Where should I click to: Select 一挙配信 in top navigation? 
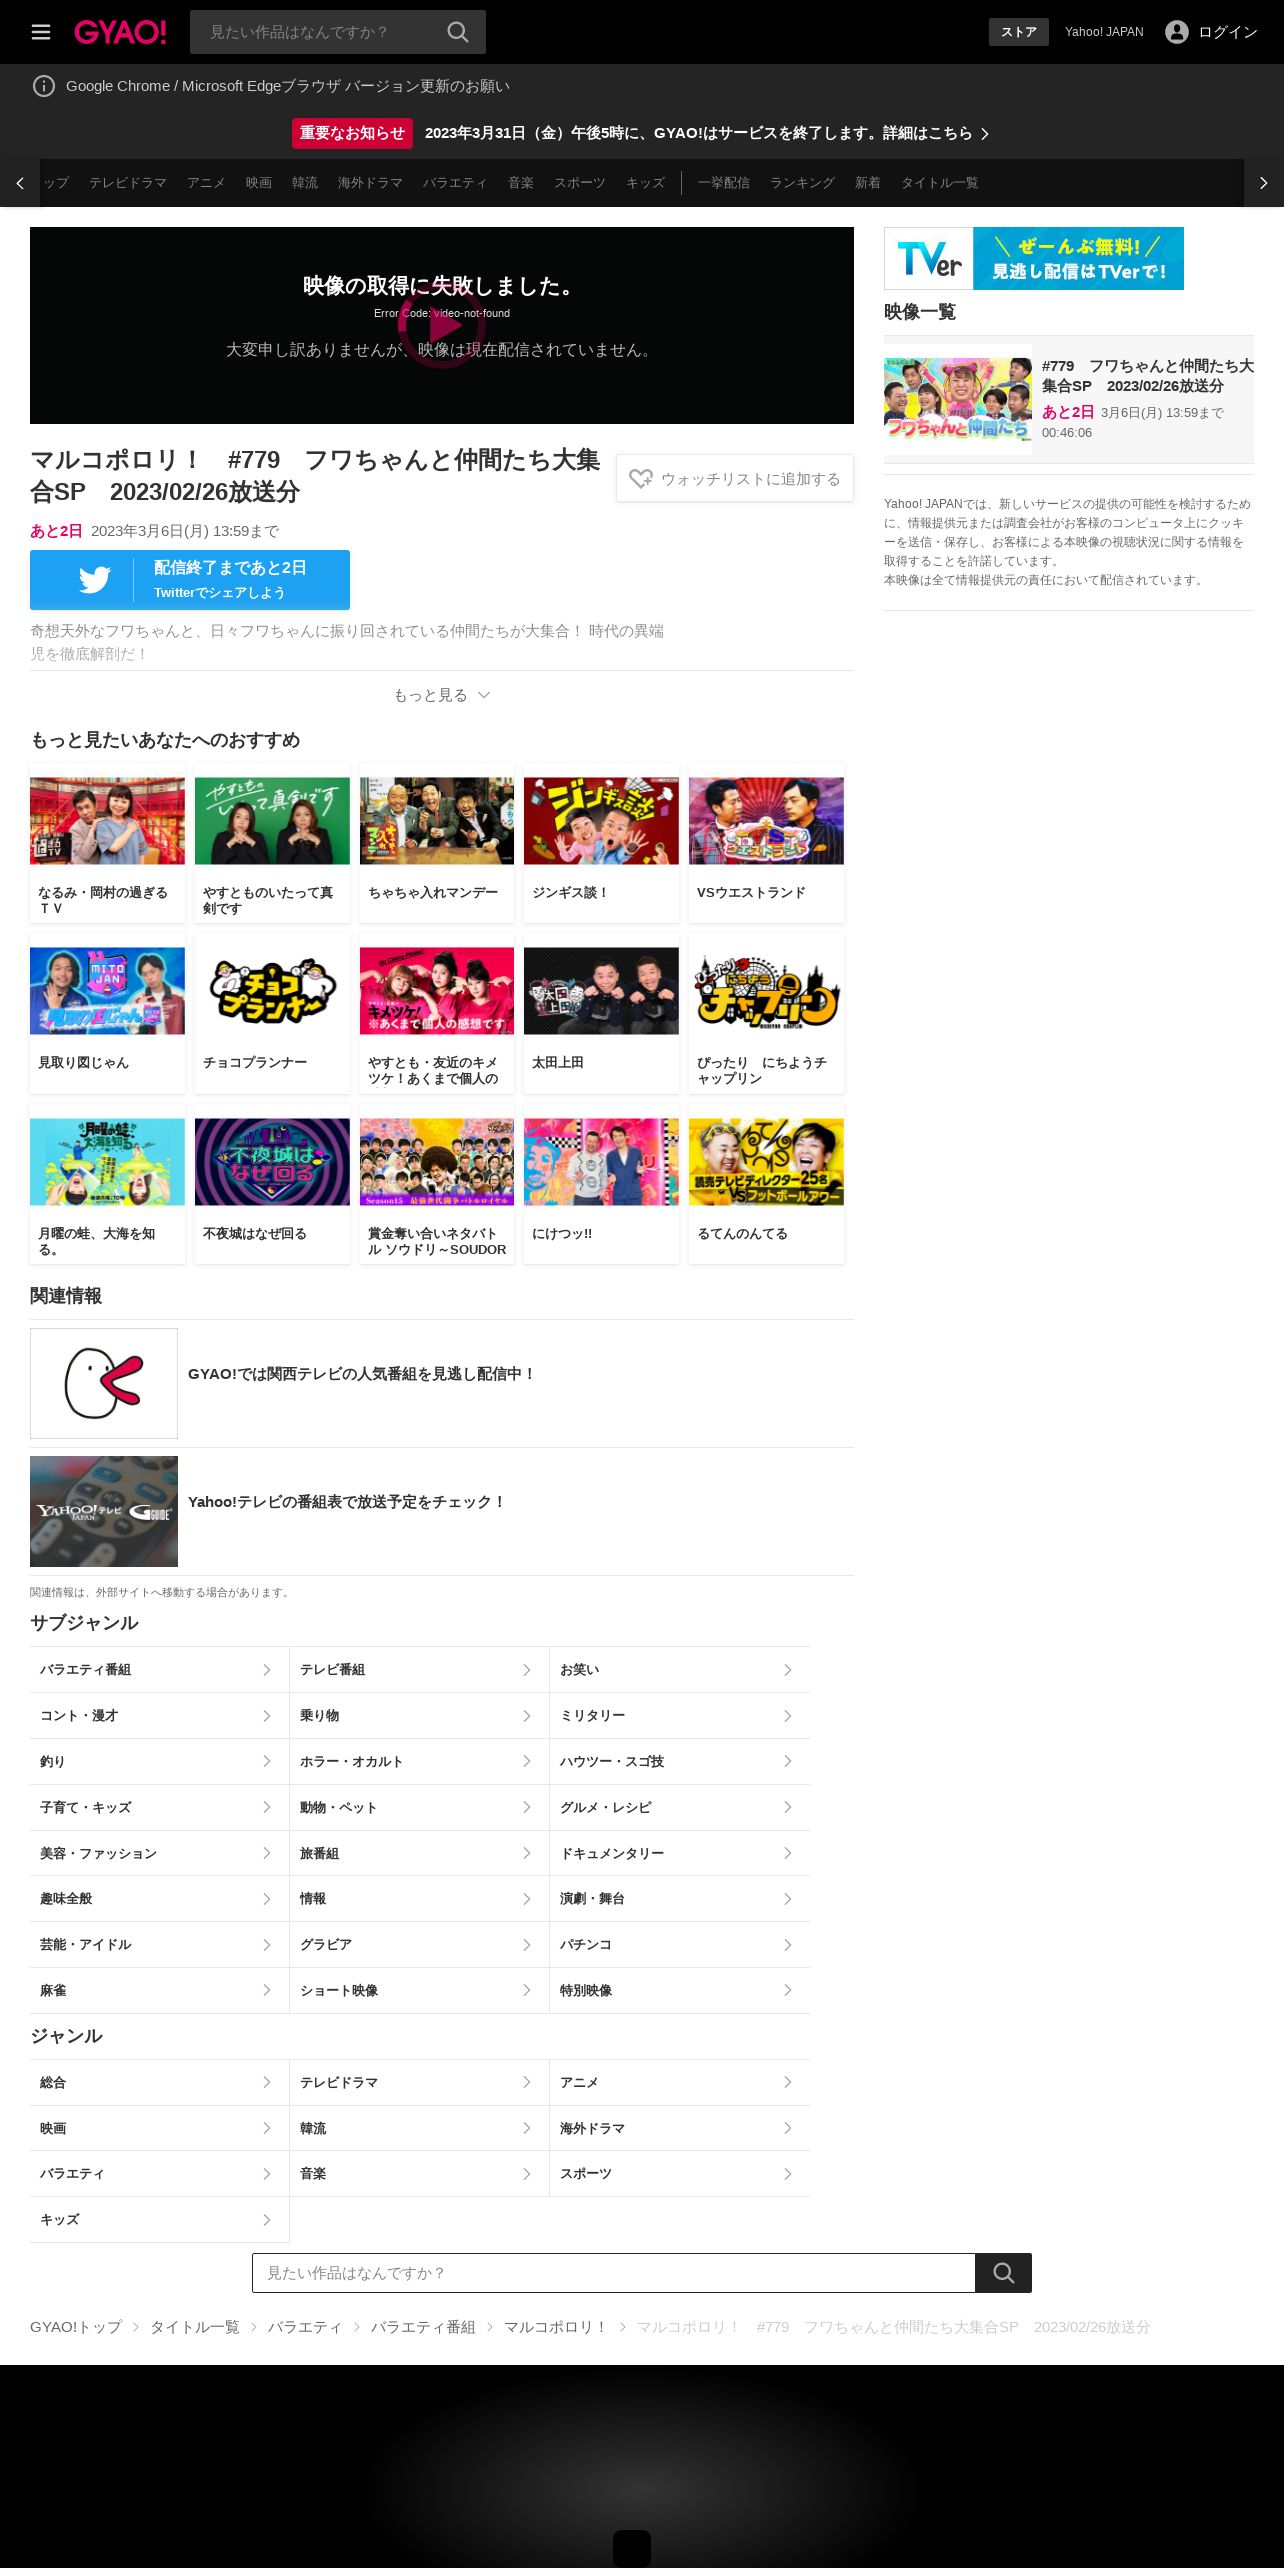(x=724, y=183)
